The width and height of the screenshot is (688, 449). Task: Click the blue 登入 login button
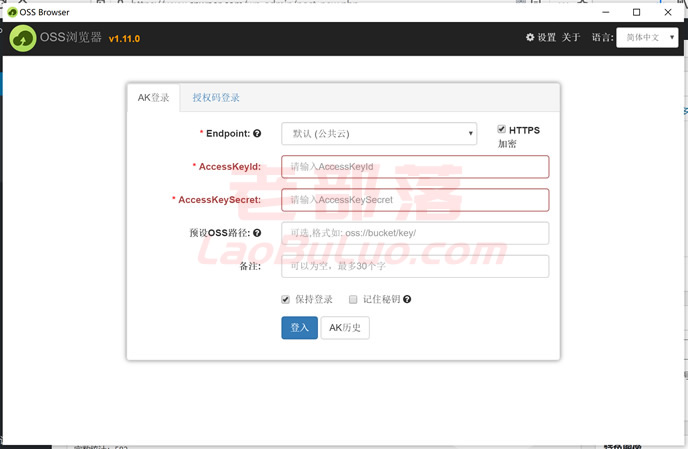[x=299, y=327]
